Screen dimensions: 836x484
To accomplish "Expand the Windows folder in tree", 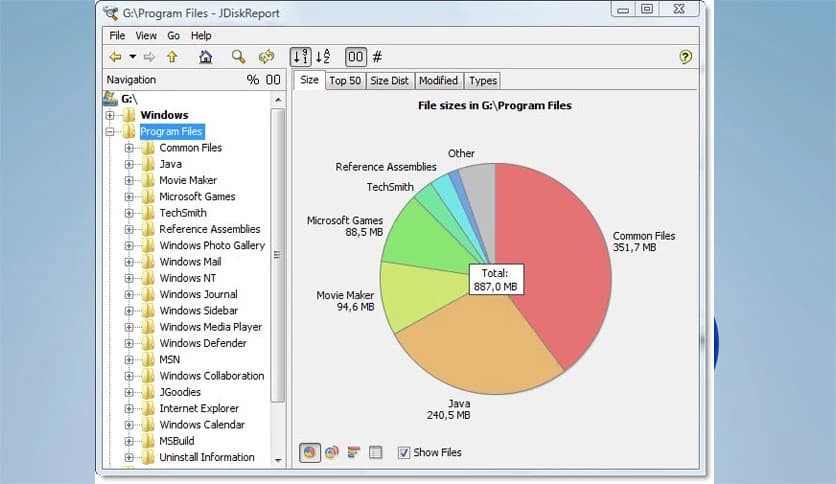I will (109, 115).
